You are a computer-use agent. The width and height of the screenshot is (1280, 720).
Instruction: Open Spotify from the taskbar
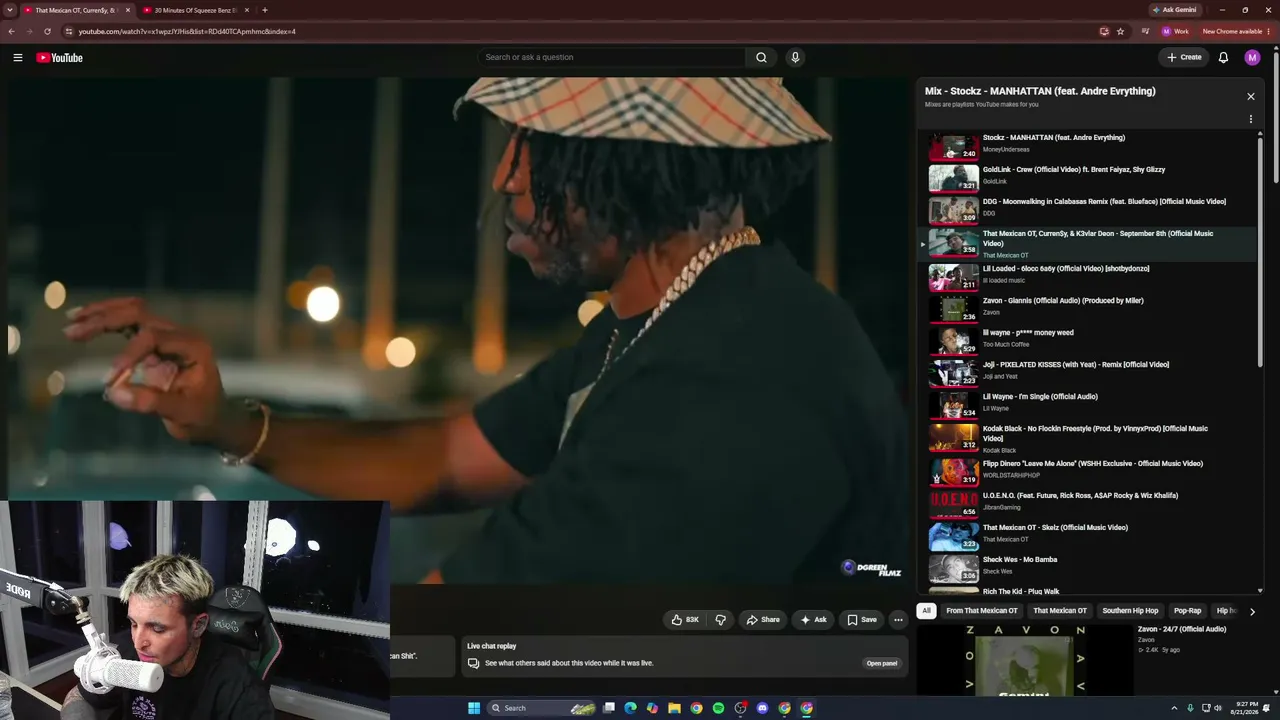718,708
